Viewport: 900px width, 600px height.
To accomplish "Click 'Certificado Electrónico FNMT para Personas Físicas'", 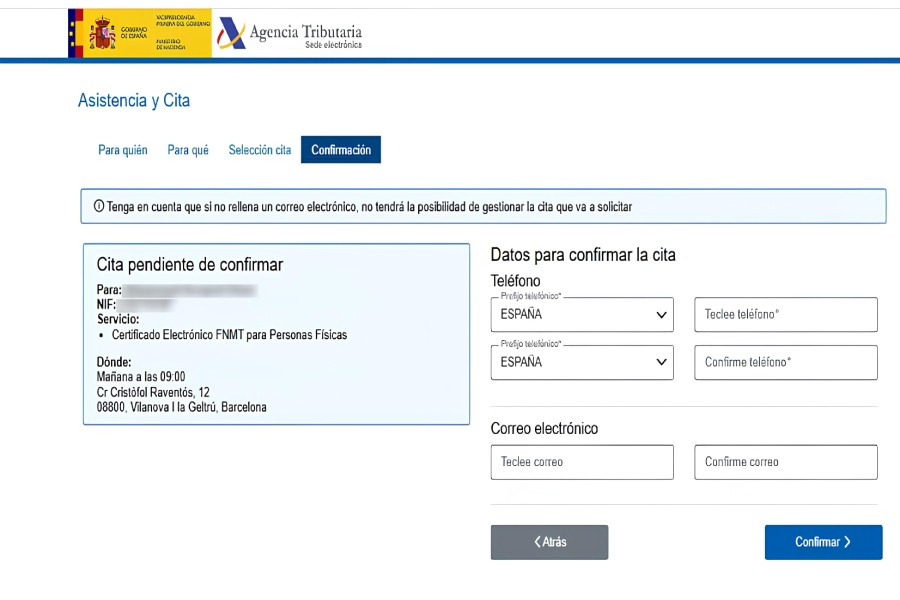I will 230,335.
